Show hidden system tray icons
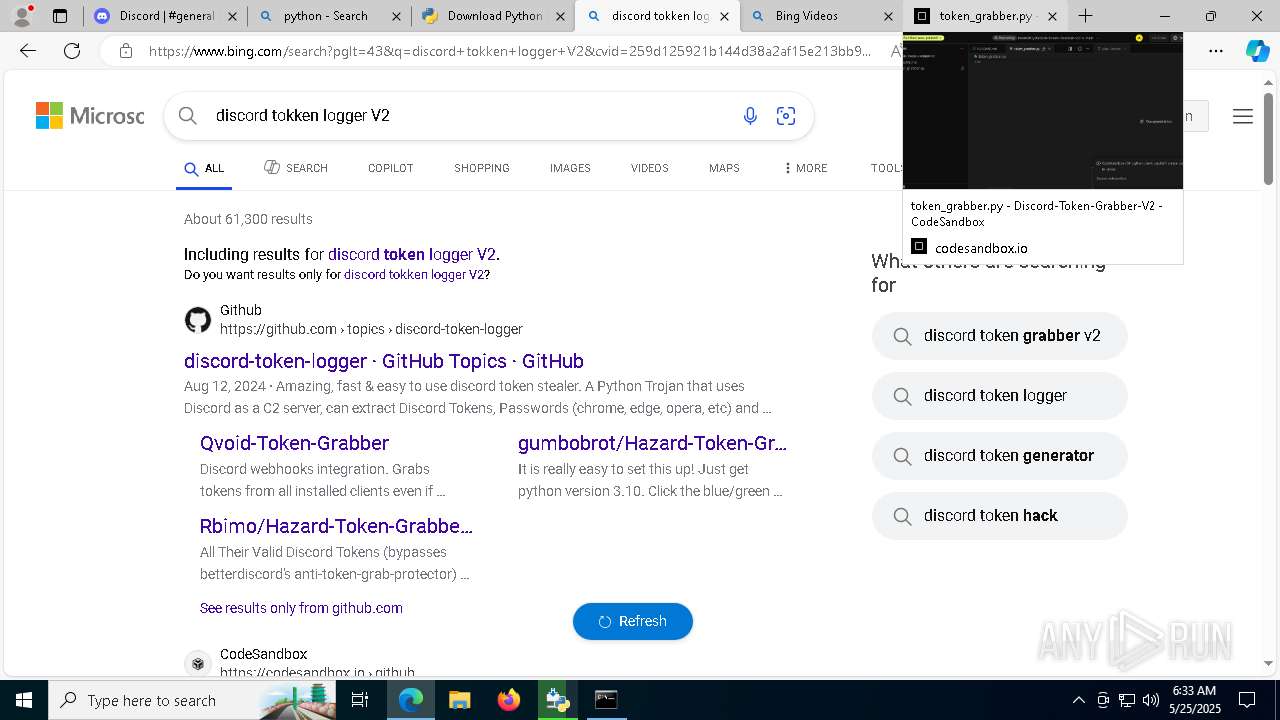Image resolution: width=1280 pixels, height=720 pixels. click(x=1078, y=700)
